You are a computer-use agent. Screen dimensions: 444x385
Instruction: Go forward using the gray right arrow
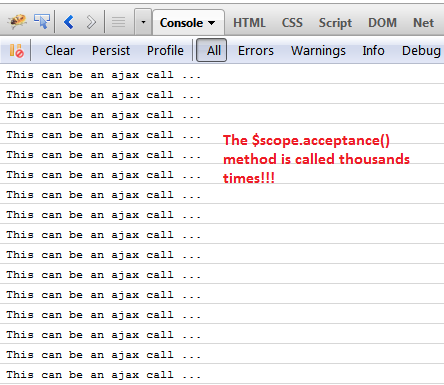91,22
